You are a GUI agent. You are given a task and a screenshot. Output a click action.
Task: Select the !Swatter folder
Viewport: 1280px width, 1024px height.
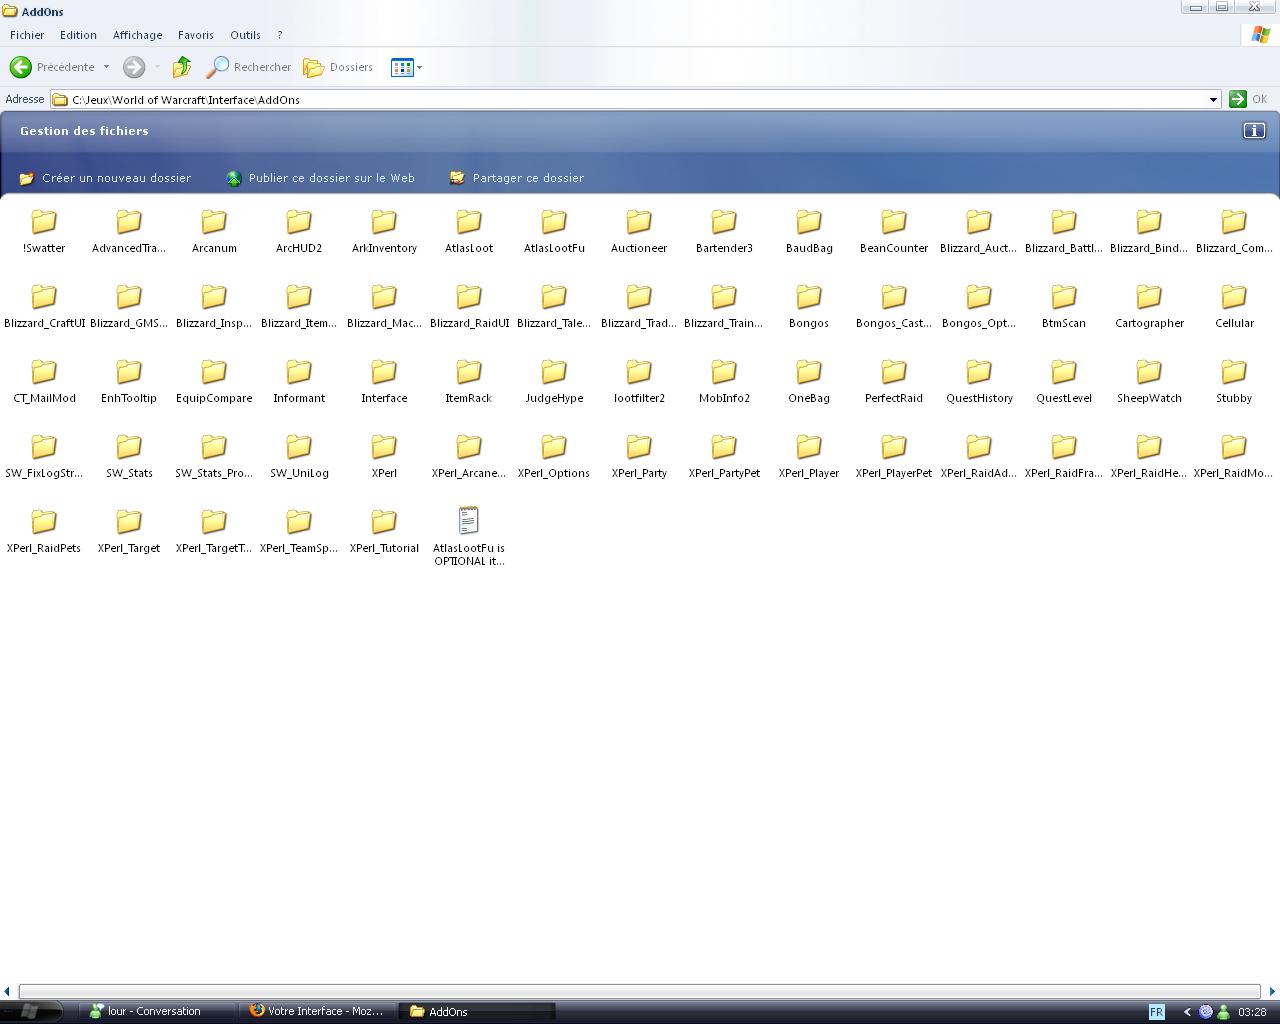pos(44,231)
